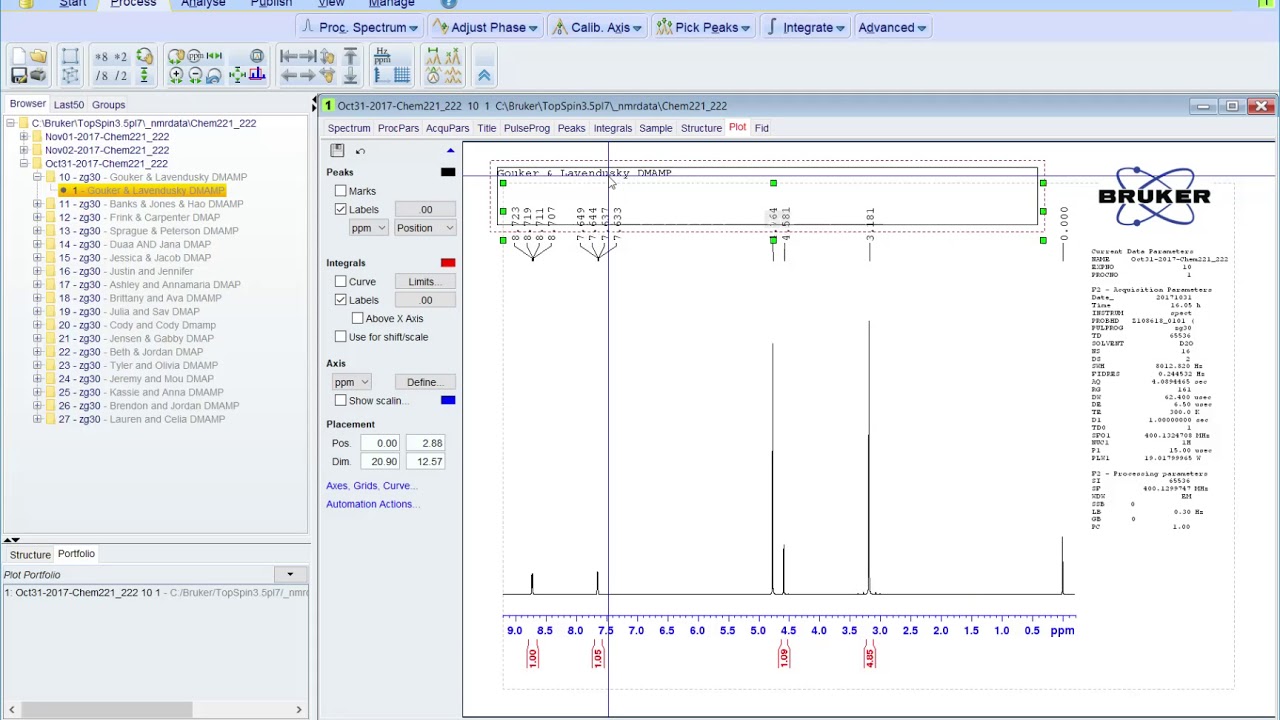Open a dataset with the folder icon
The width and height of the screenshot is (1280, 720).
pos(38,56)
